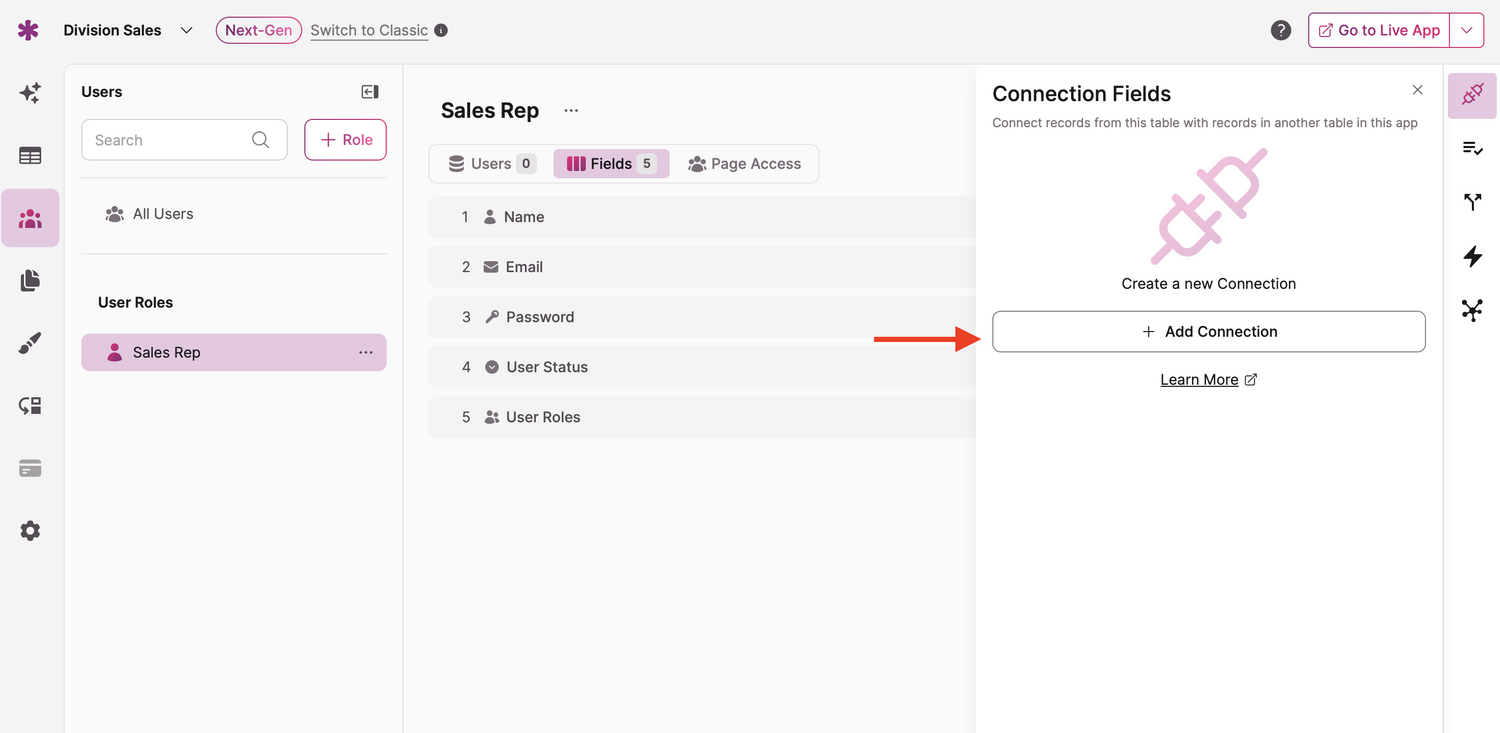1500x733 pixels.
Task: Select All Users in the list
Action: pos(163,214)
